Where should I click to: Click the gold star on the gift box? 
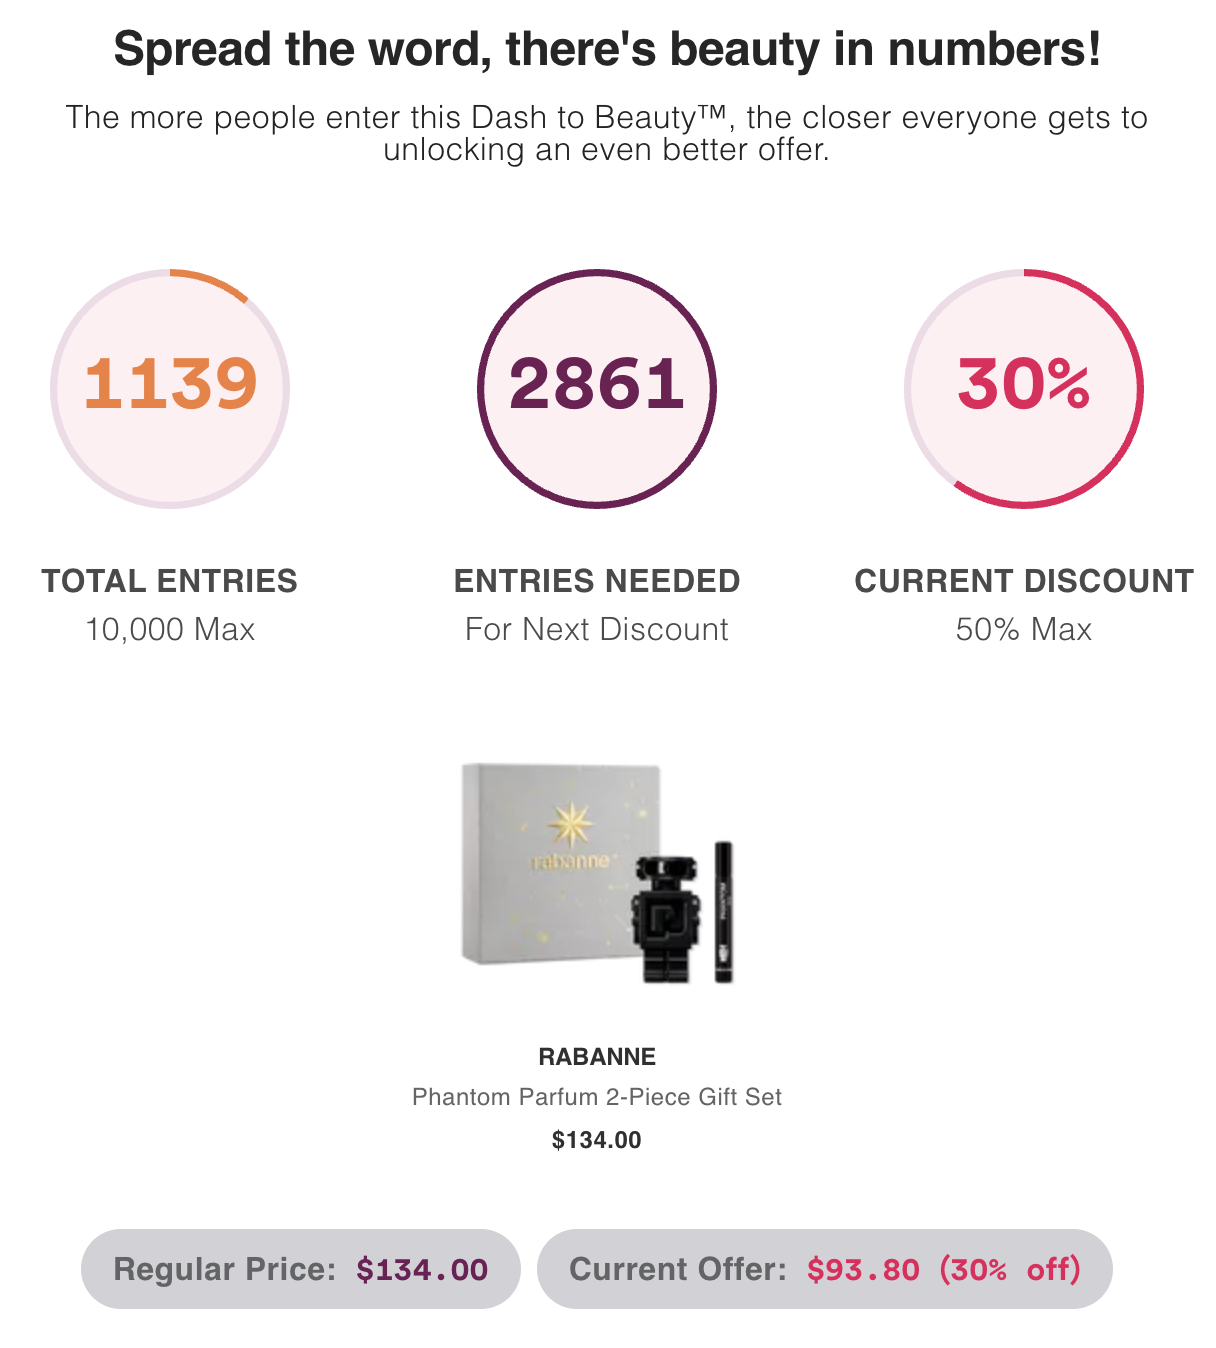(x=571, y=823)
